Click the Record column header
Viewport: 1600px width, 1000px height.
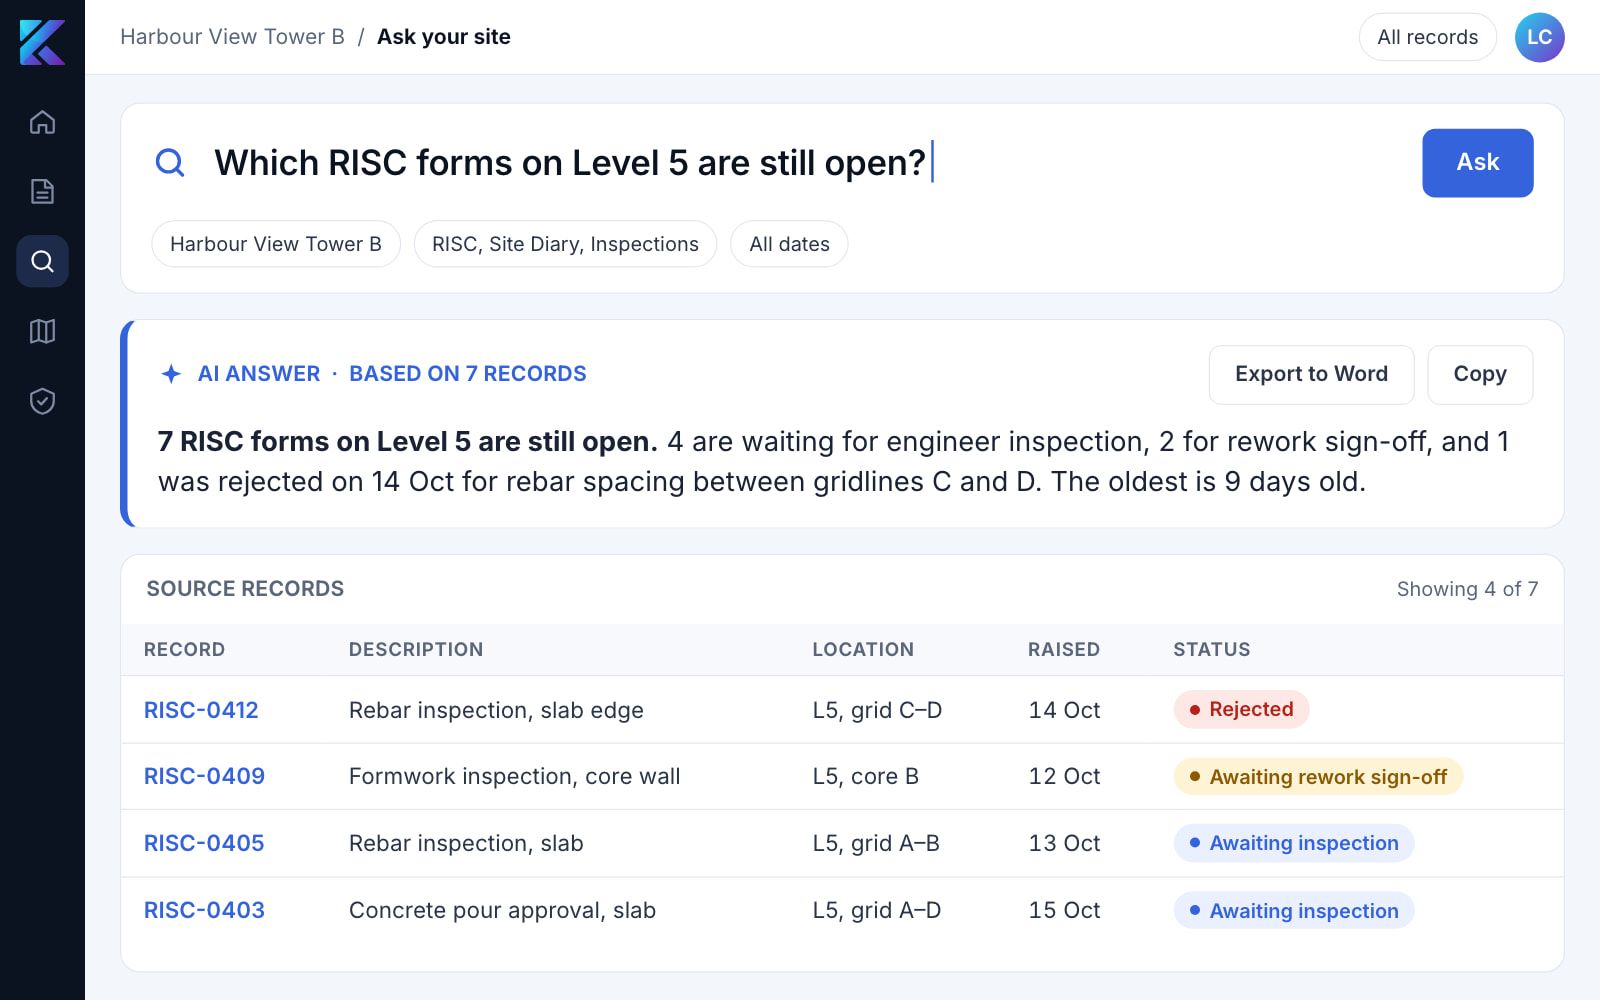click(184, 650)
